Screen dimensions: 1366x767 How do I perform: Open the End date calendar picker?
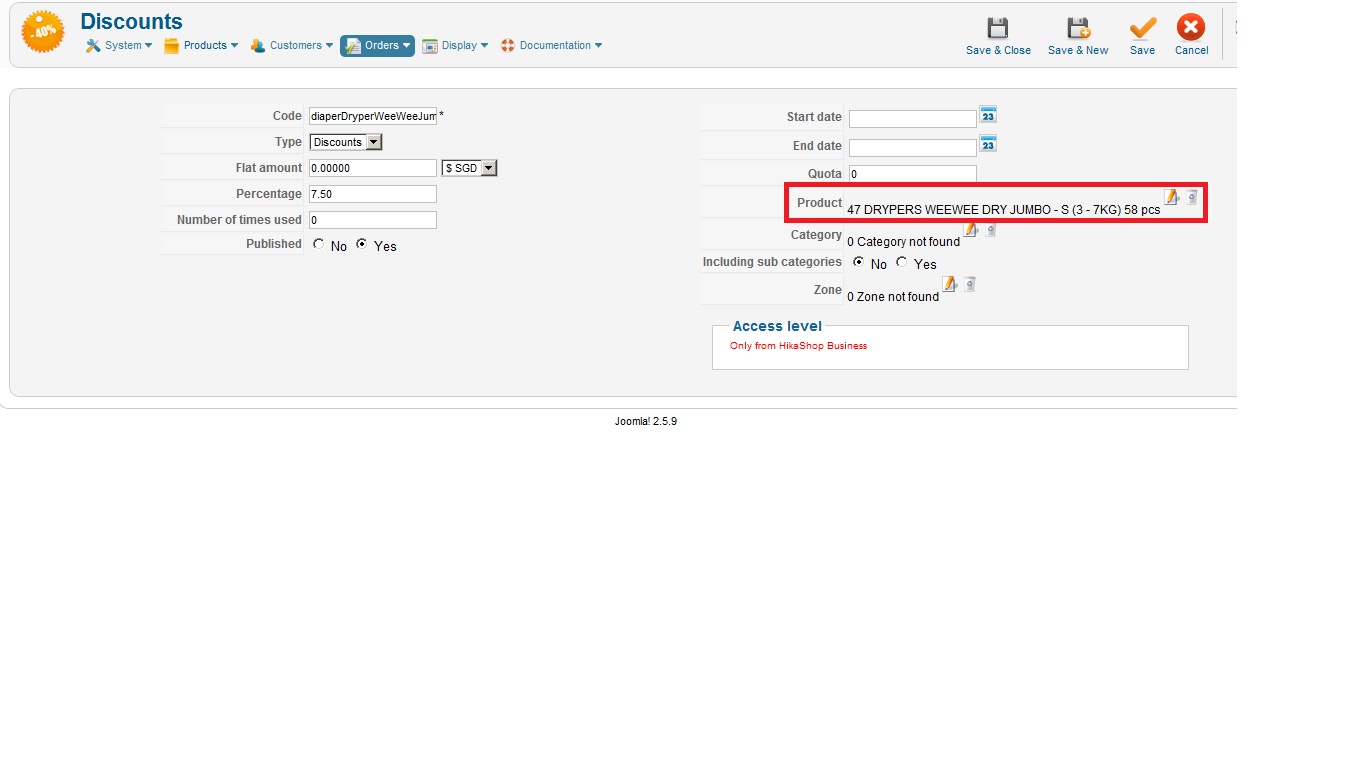(988, 144)
